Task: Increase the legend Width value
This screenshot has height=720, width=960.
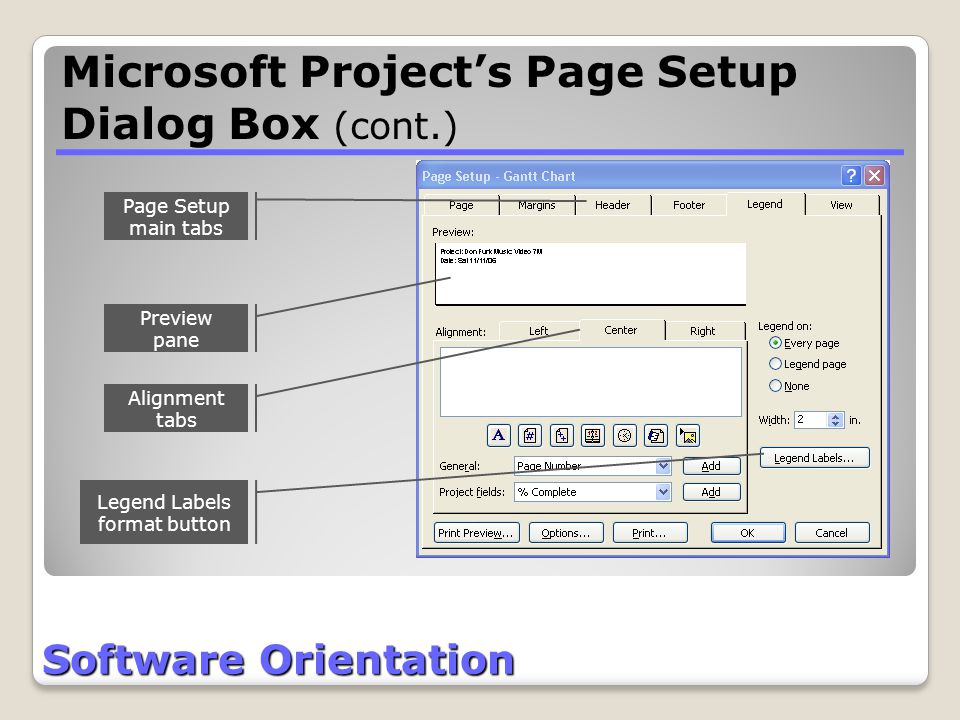Action: pos(836,416)
